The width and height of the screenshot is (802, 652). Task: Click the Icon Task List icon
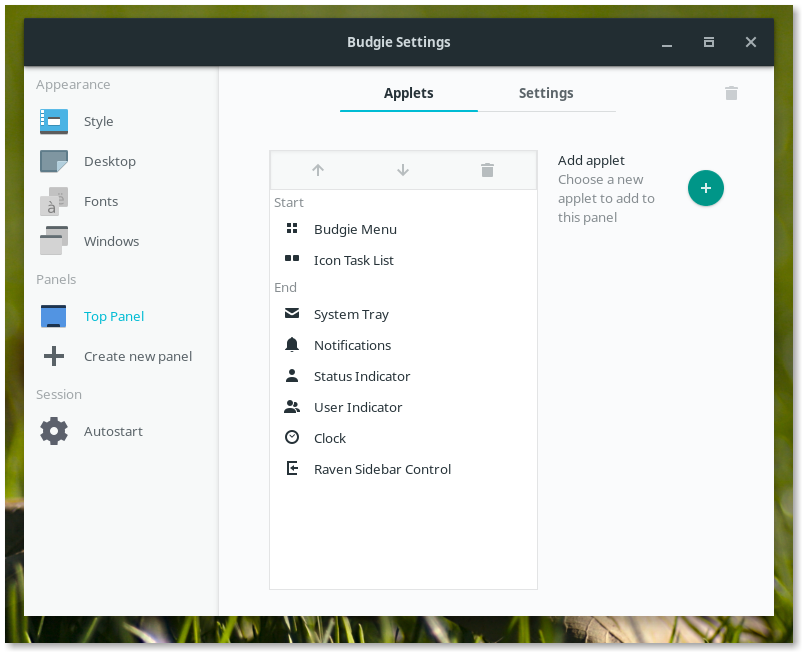(292, 259)
